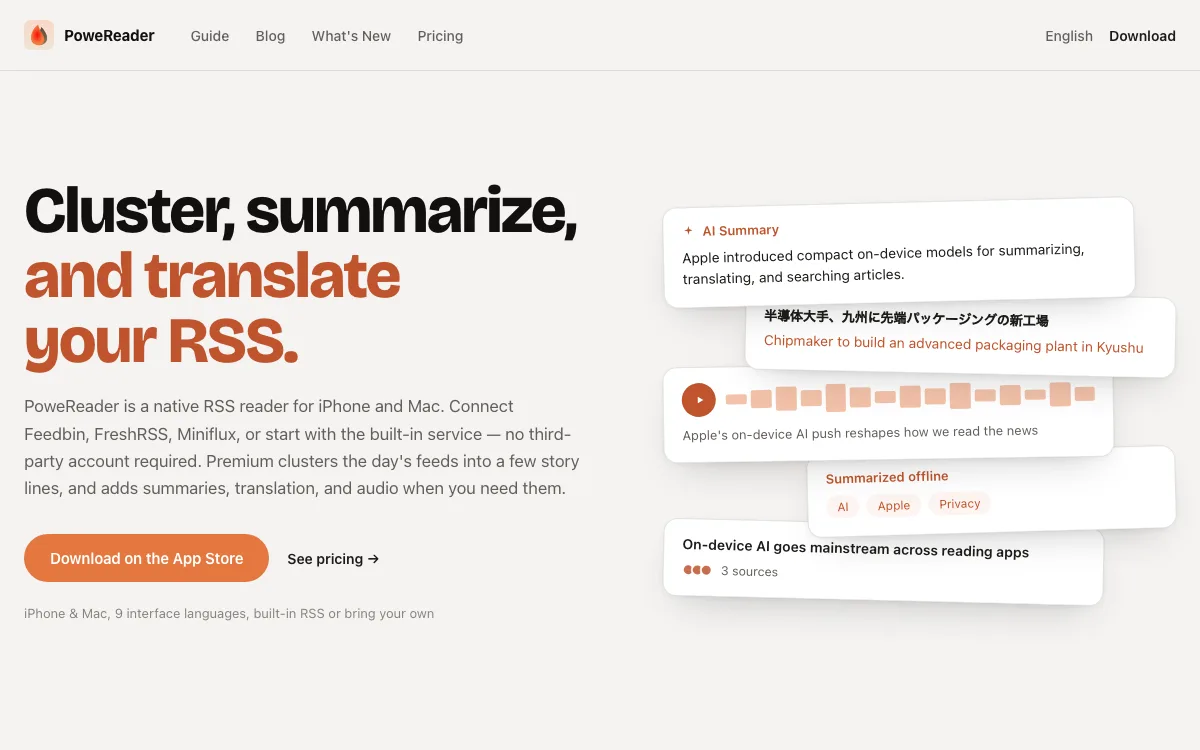This screenshot has width=1200, height=750.
Task: Open What's New in navigation
Action: (x=351, y=36)
